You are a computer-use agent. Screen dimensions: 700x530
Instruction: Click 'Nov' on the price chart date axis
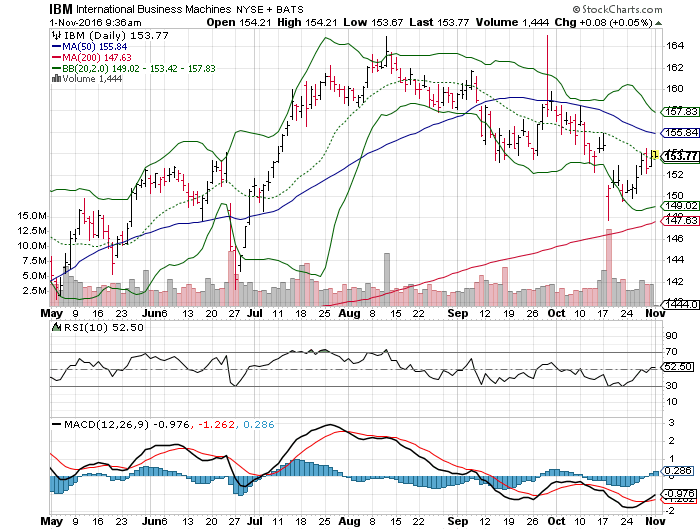[x=655, y=313]
